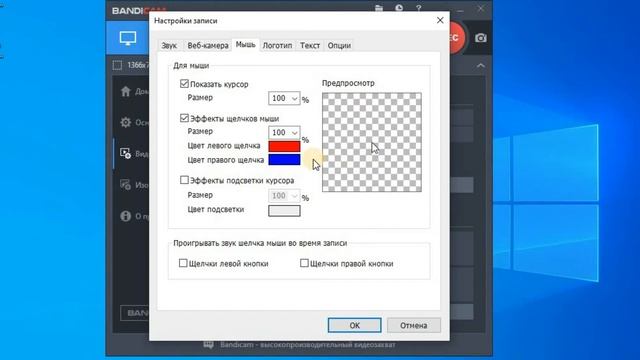Enable Эффекты подсветки курсора checkbox
This screenshot has width=640, height=360.
coord(184,180)
